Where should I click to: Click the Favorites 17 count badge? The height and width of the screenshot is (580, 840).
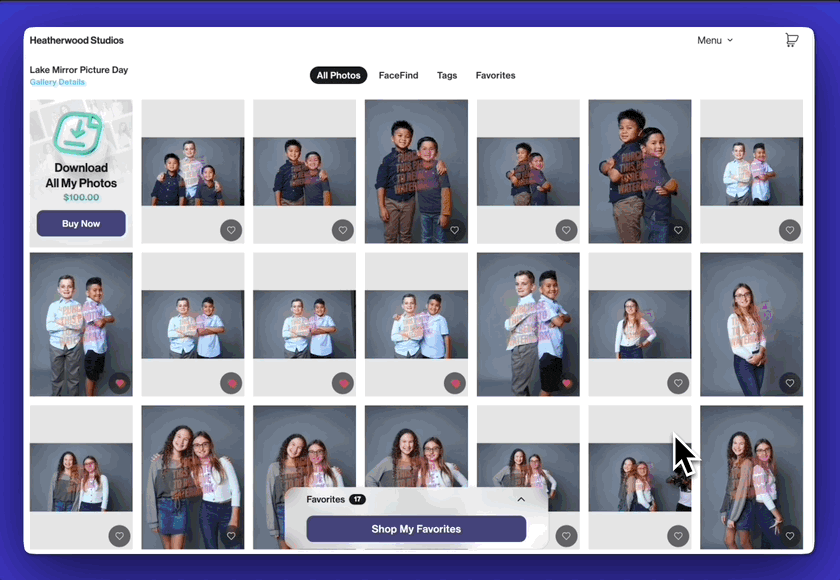pyautogui.click(x=357, y=499)
